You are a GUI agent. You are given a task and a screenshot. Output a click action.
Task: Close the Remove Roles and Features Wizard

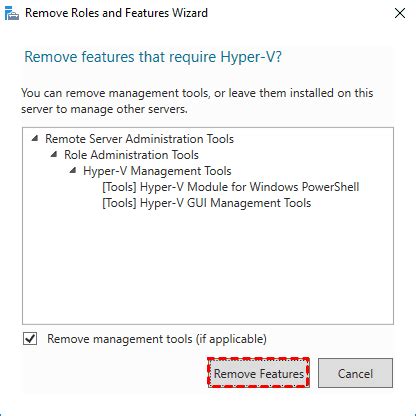(400, 13)
